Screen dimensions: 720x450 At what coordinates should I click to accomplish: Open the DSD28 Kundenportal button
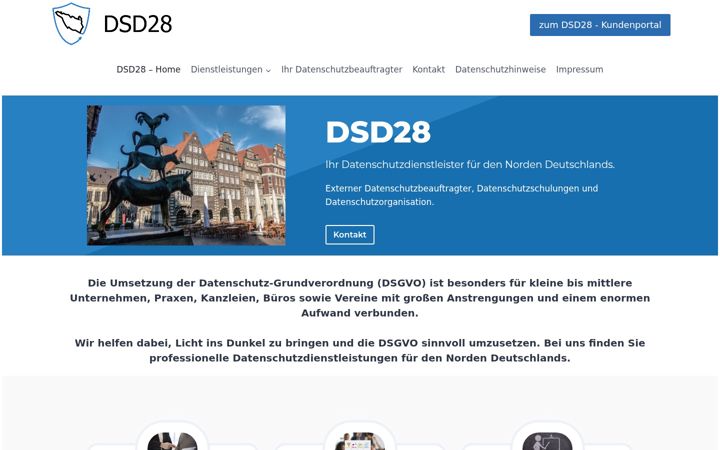tap(600, 25)
